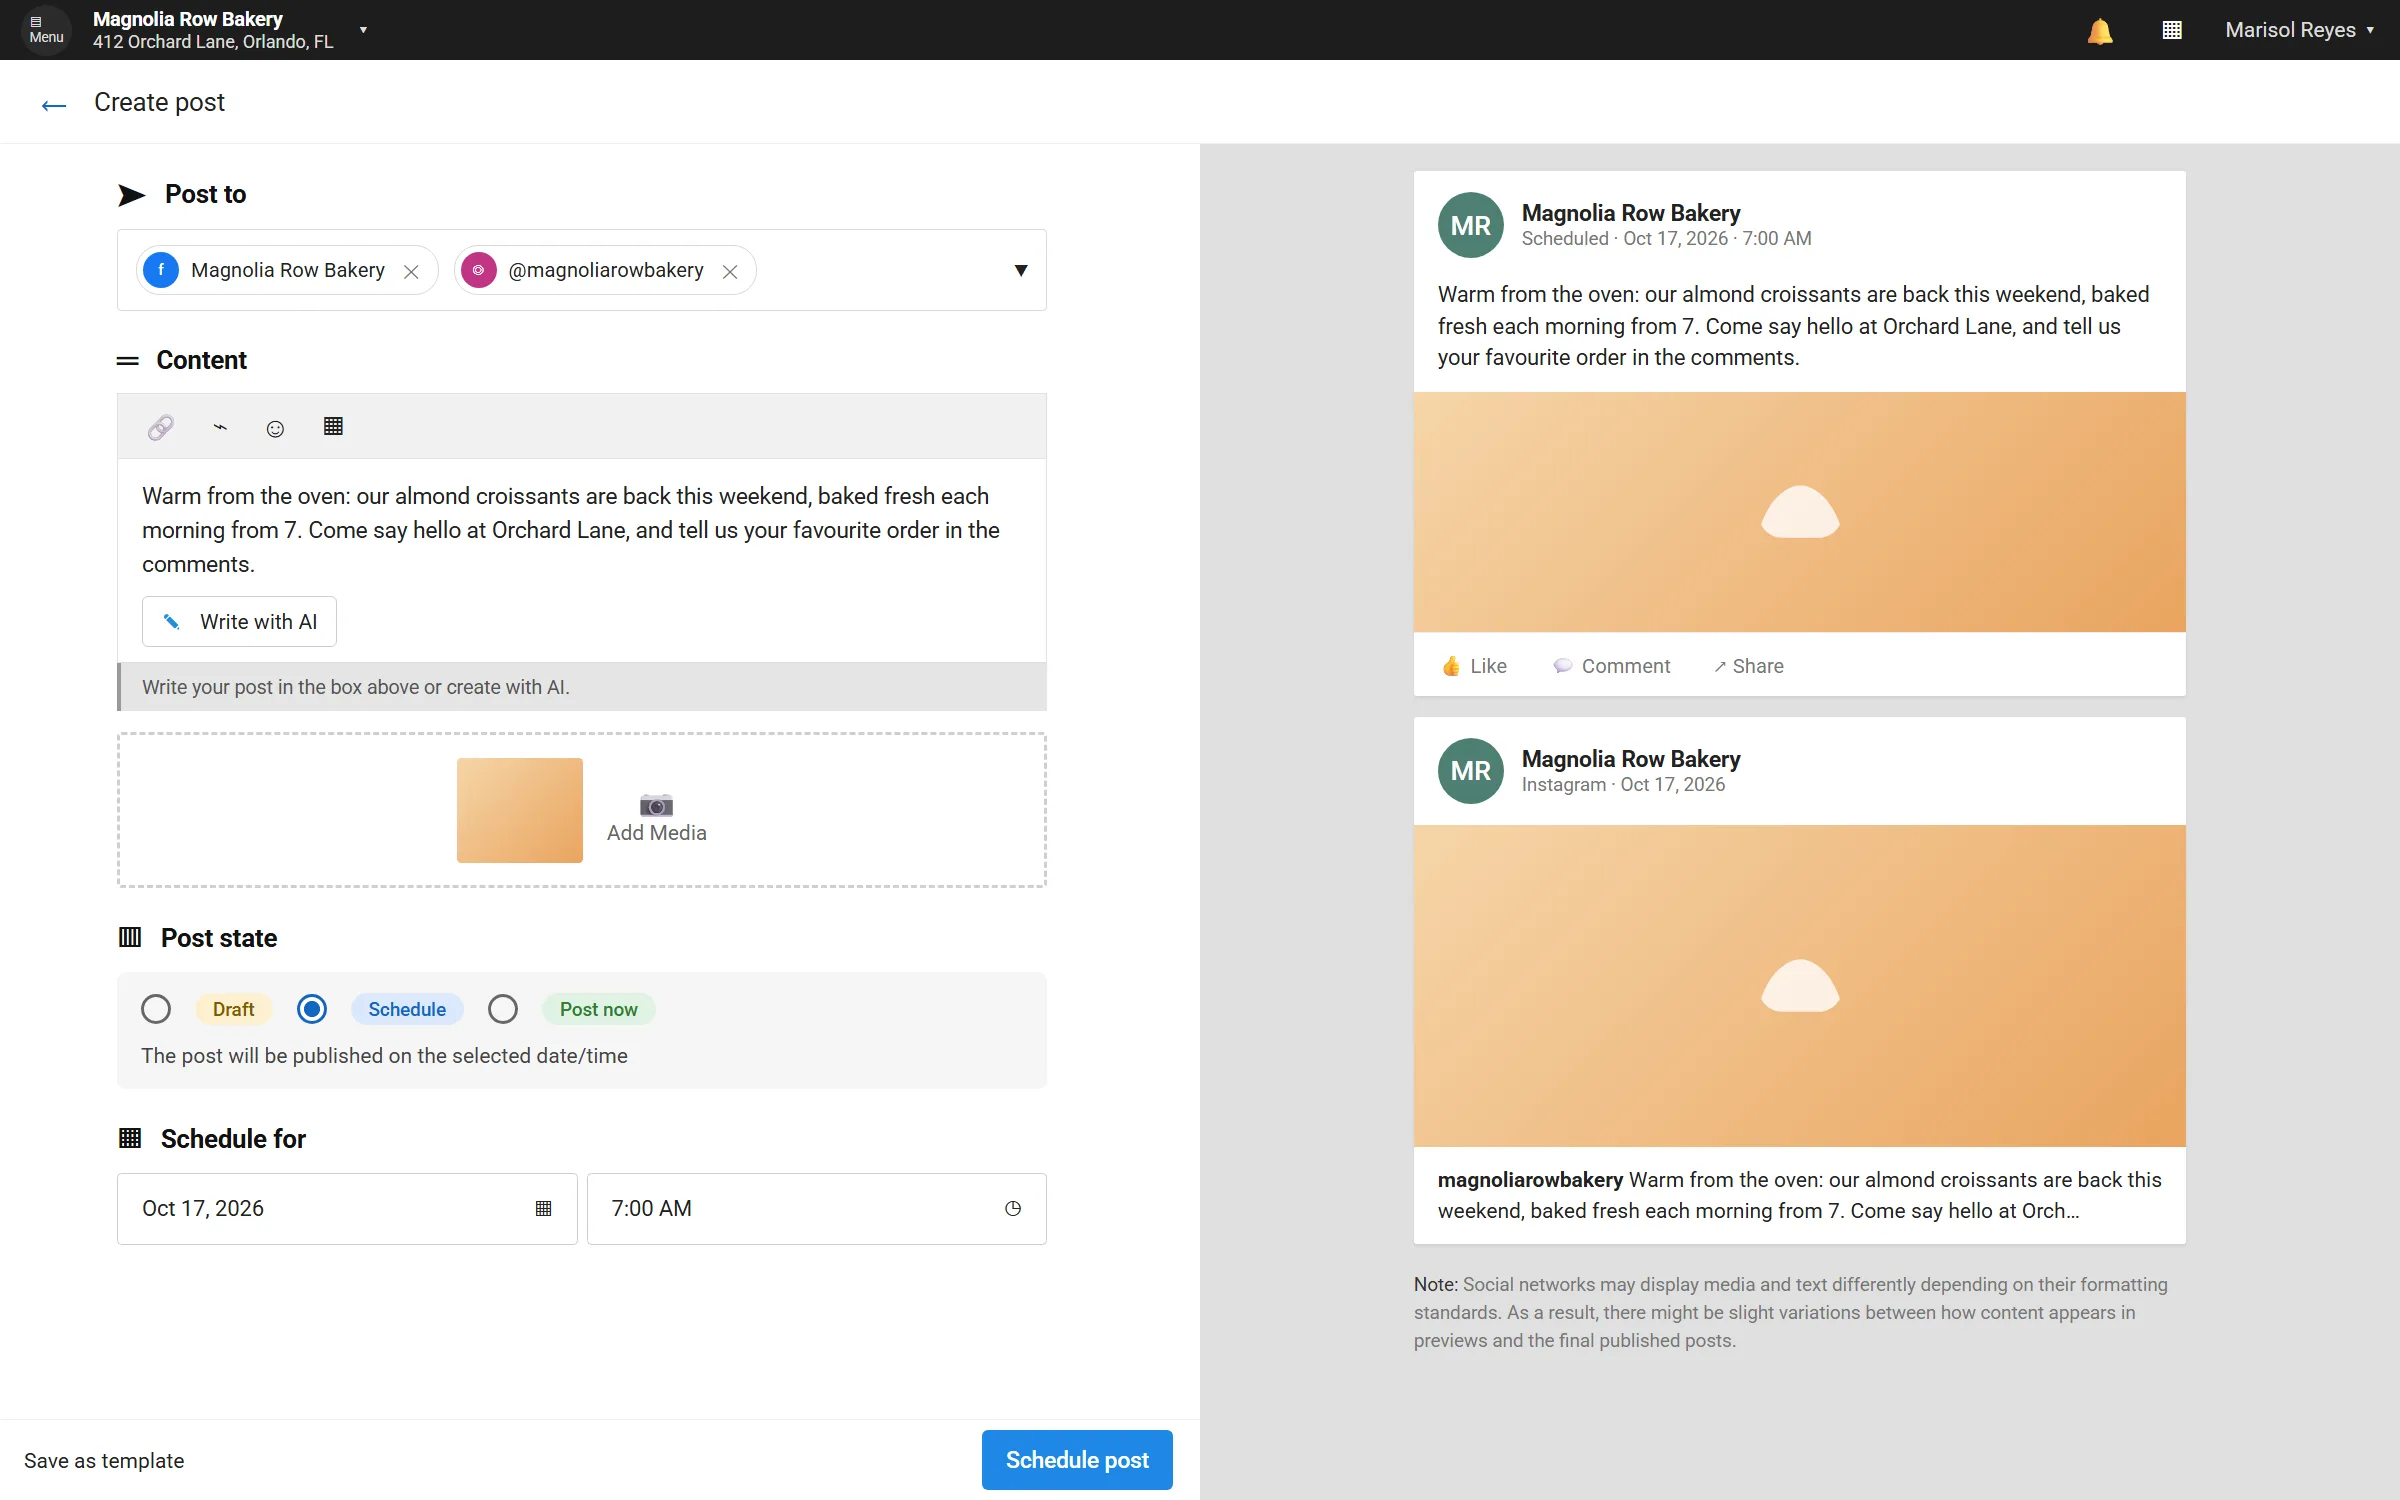Open the notifications bell
The image size is (2400, 1500).
[2100, 31]
